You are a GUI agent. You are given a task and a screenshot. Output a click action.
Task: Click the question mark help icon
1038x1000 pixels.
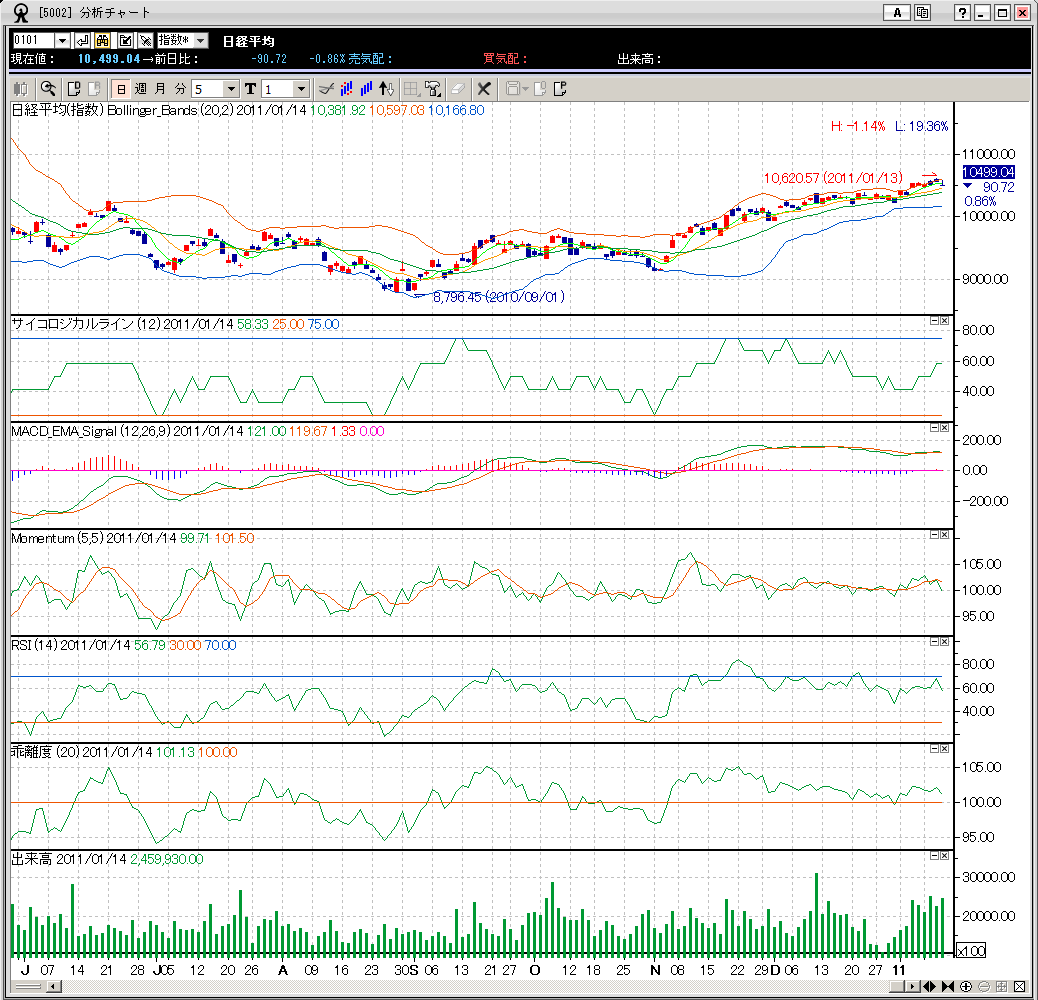962,13
